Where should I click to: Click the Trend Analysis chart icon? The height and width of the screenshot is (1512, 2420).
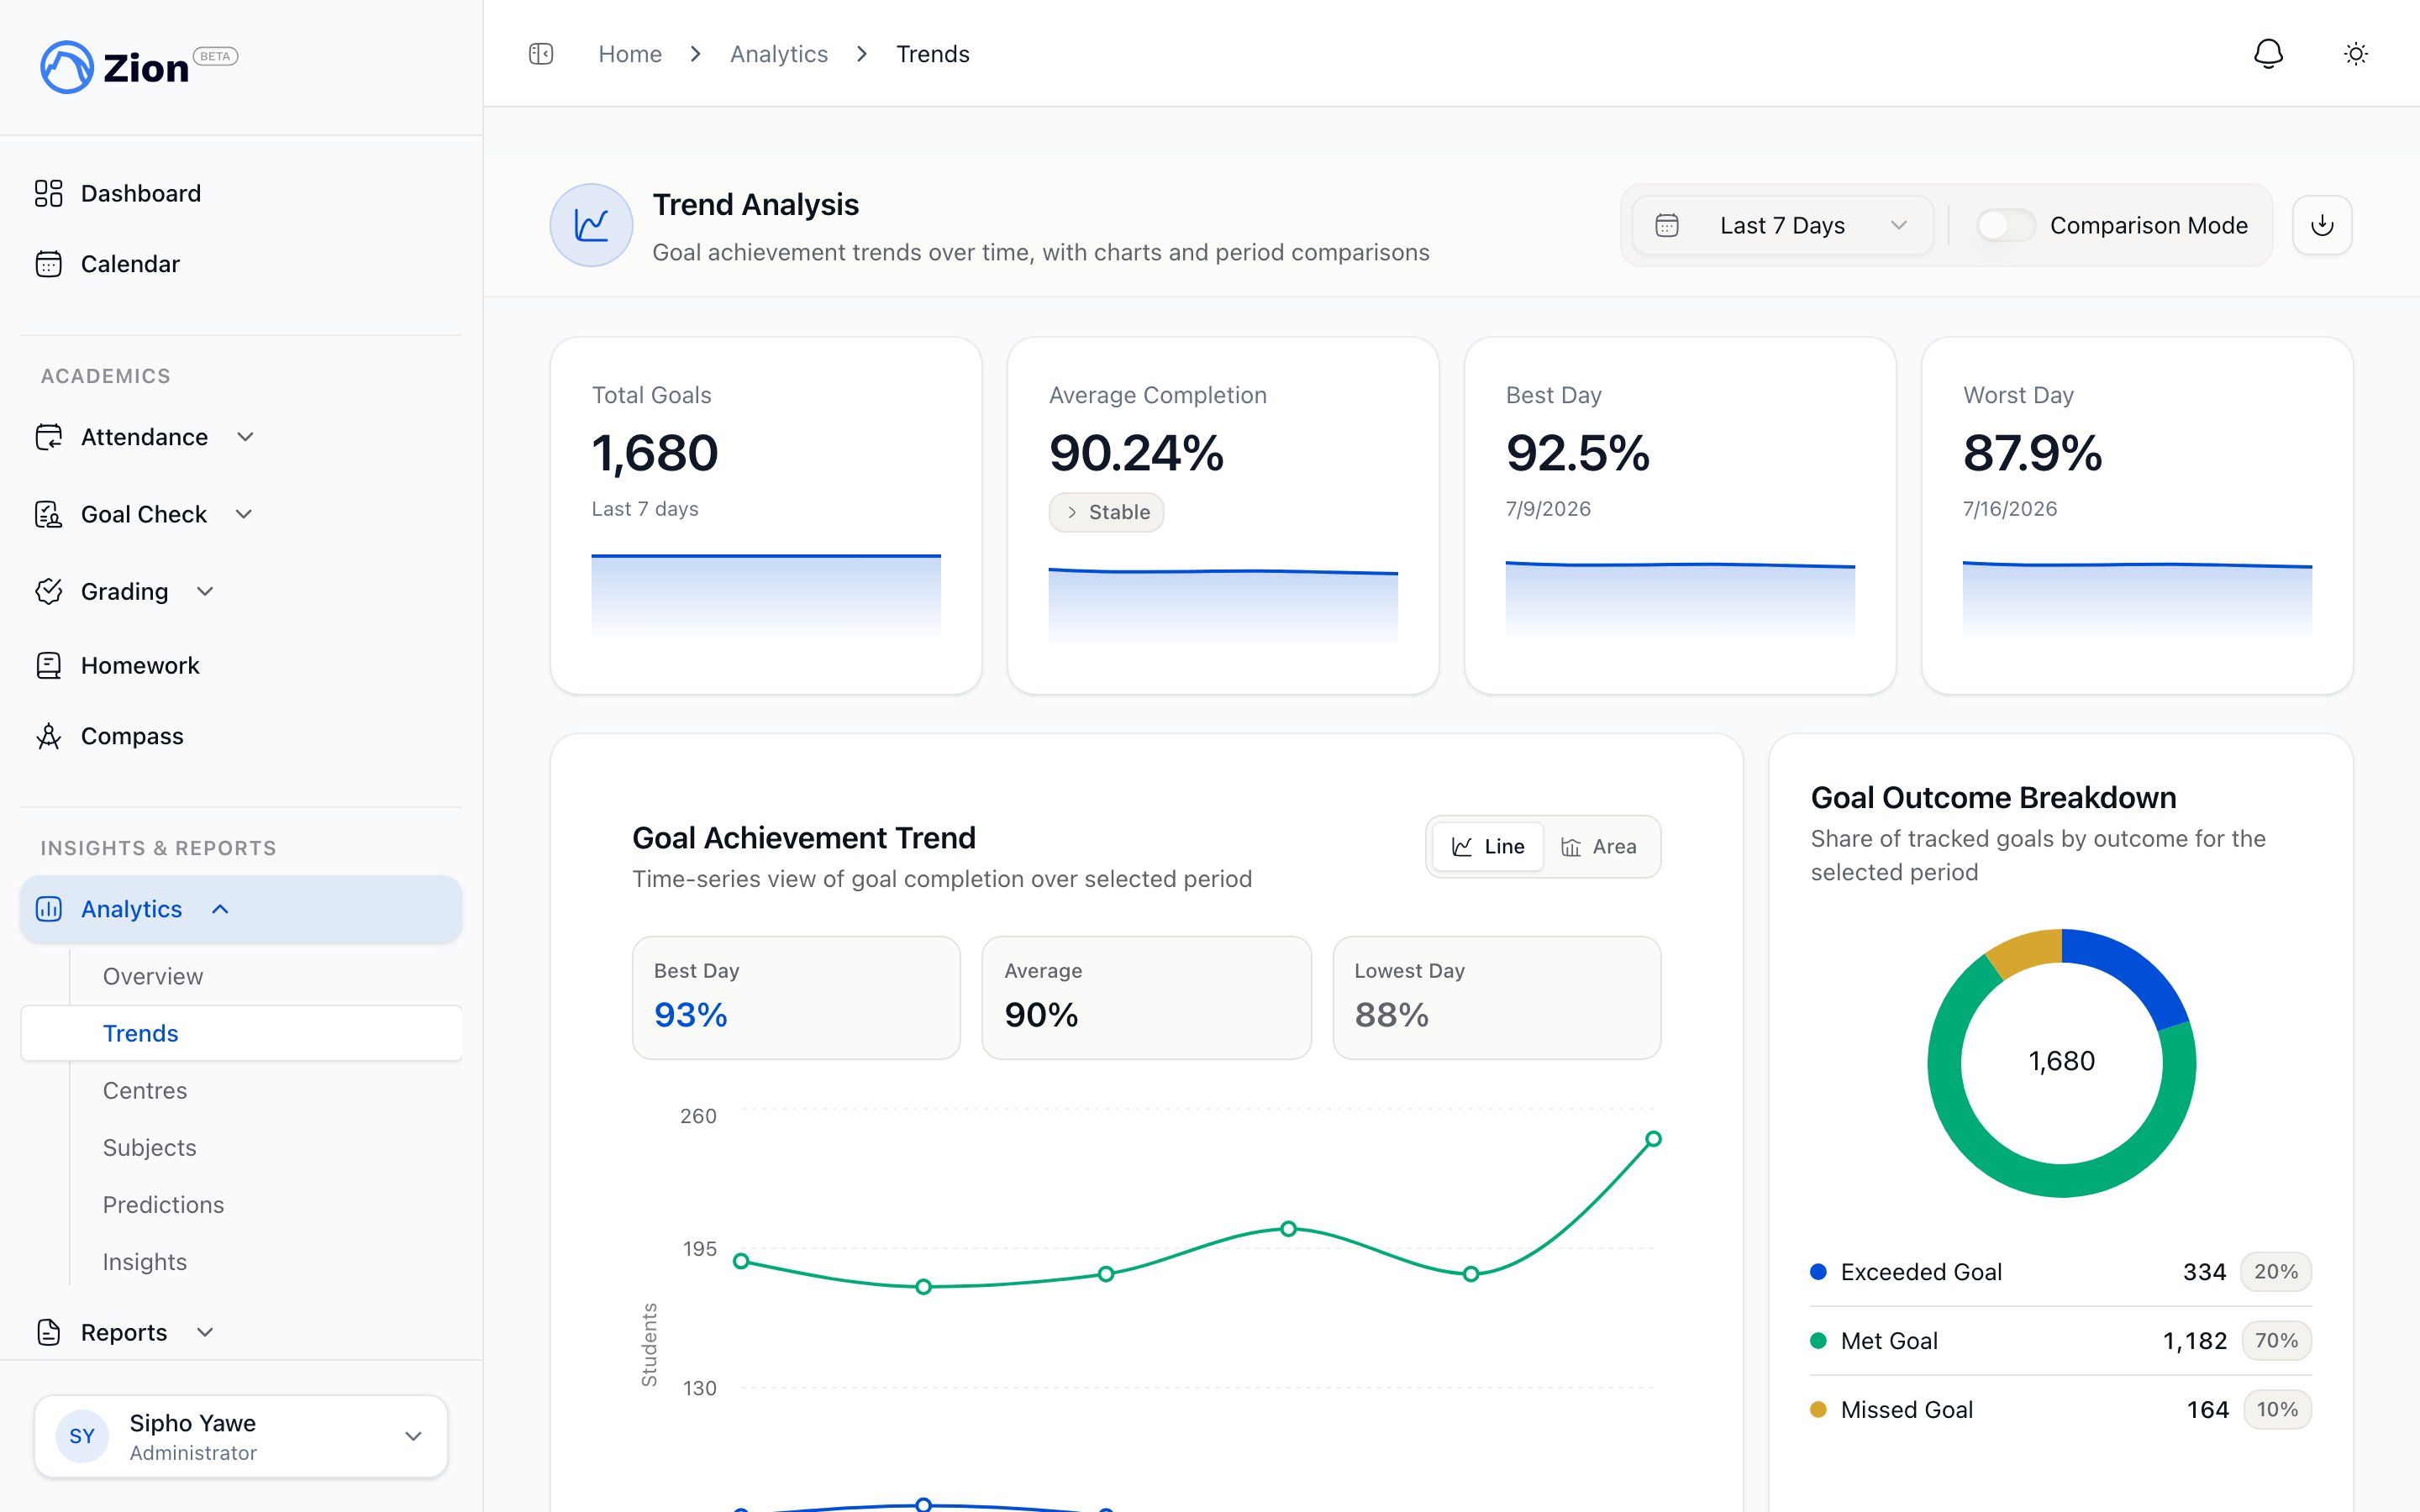click(591, 225)
